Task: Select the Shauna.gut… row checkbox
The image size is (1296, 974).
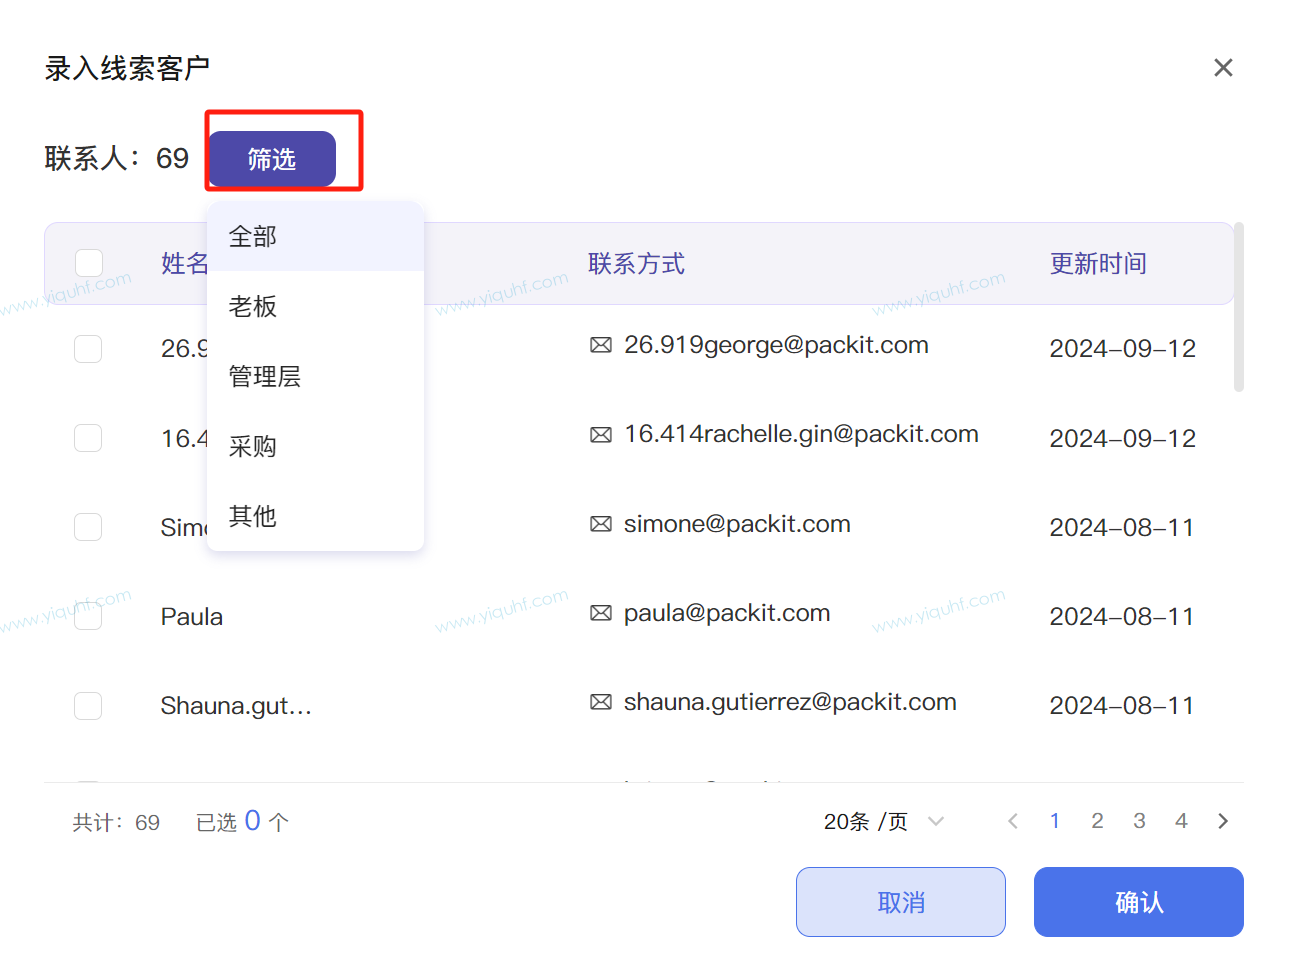Action: [x=88, y=706]
